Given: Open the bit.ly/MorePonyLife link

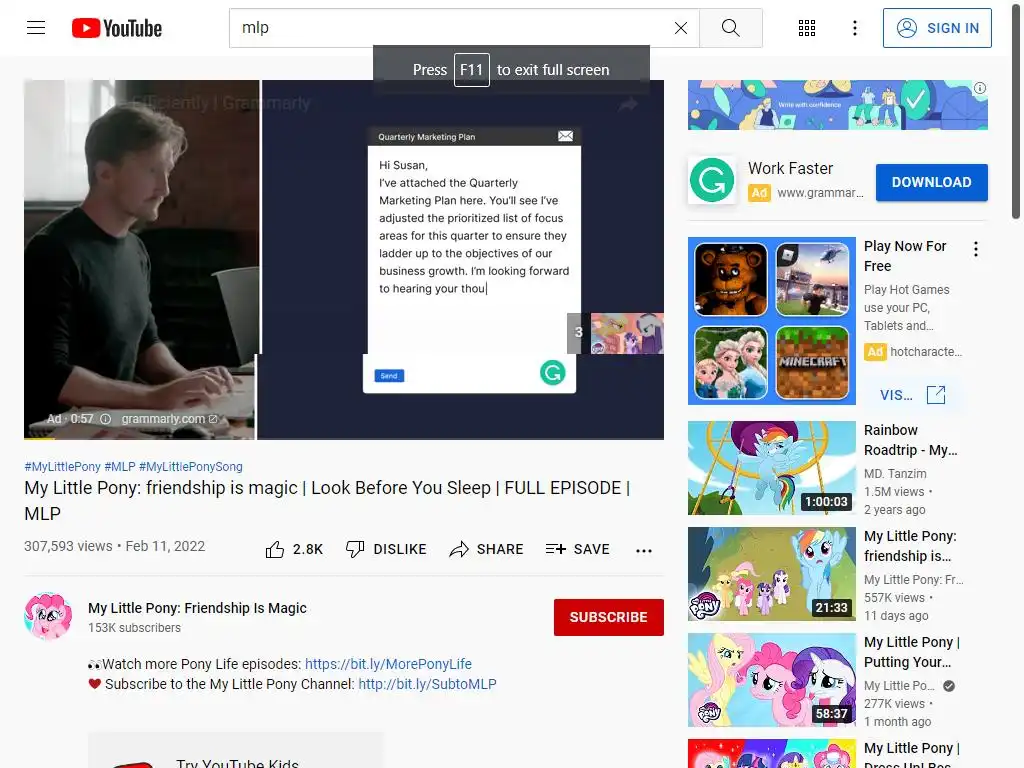Looking at the screenshot, I should 389,664.
